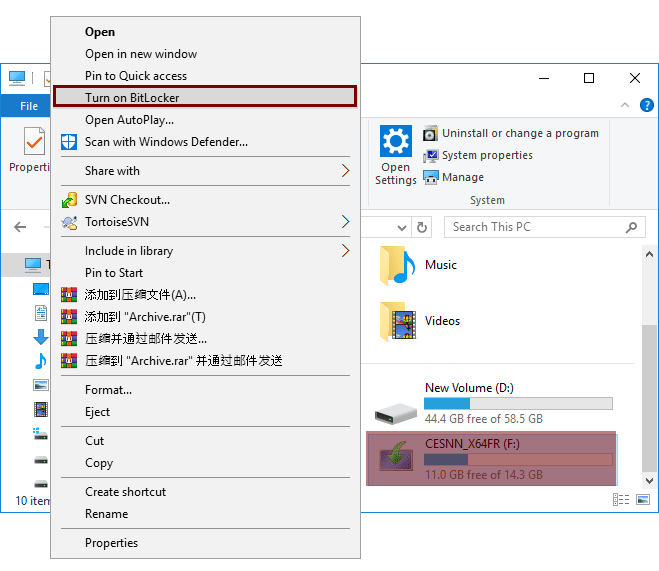Select Turn on BitLocker menu entry
The image size is (659, 571).
click(x=205, y=97)
